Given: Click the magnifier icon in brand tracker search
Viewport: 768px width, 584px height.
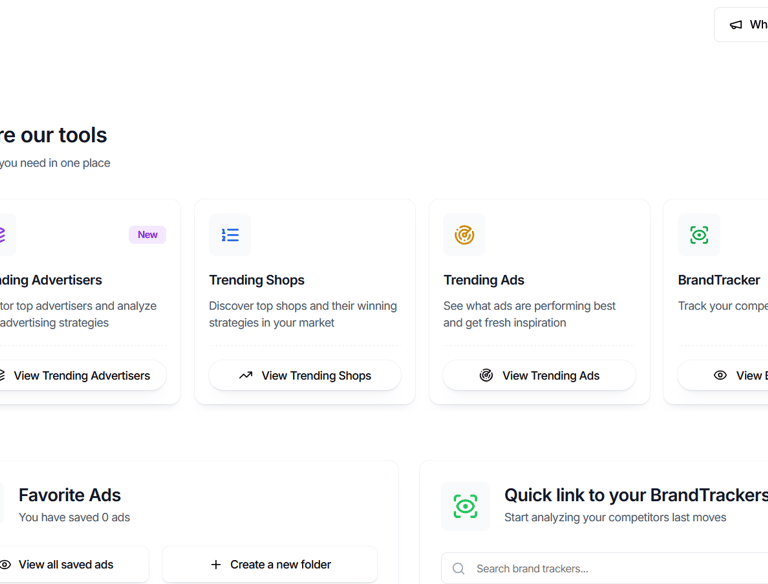Looking at the screenshot, I should pyautogui.click(x=458, y=569).
